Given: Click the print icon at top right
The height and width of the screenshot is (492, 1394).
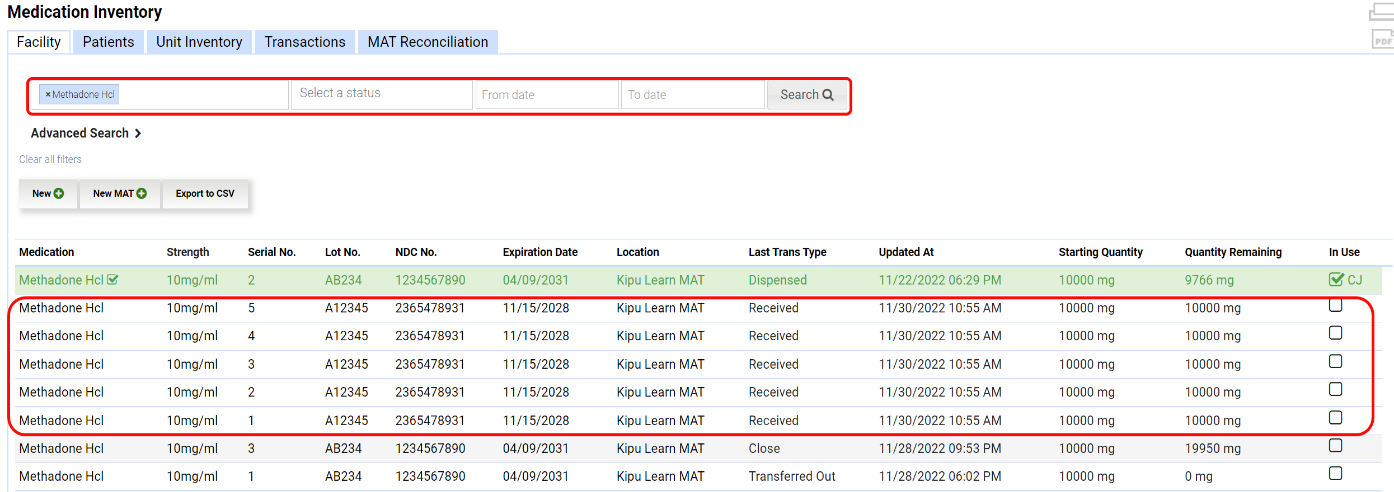Looking at the screenshot, I should pyautogui.click(x=1382, y=12).
